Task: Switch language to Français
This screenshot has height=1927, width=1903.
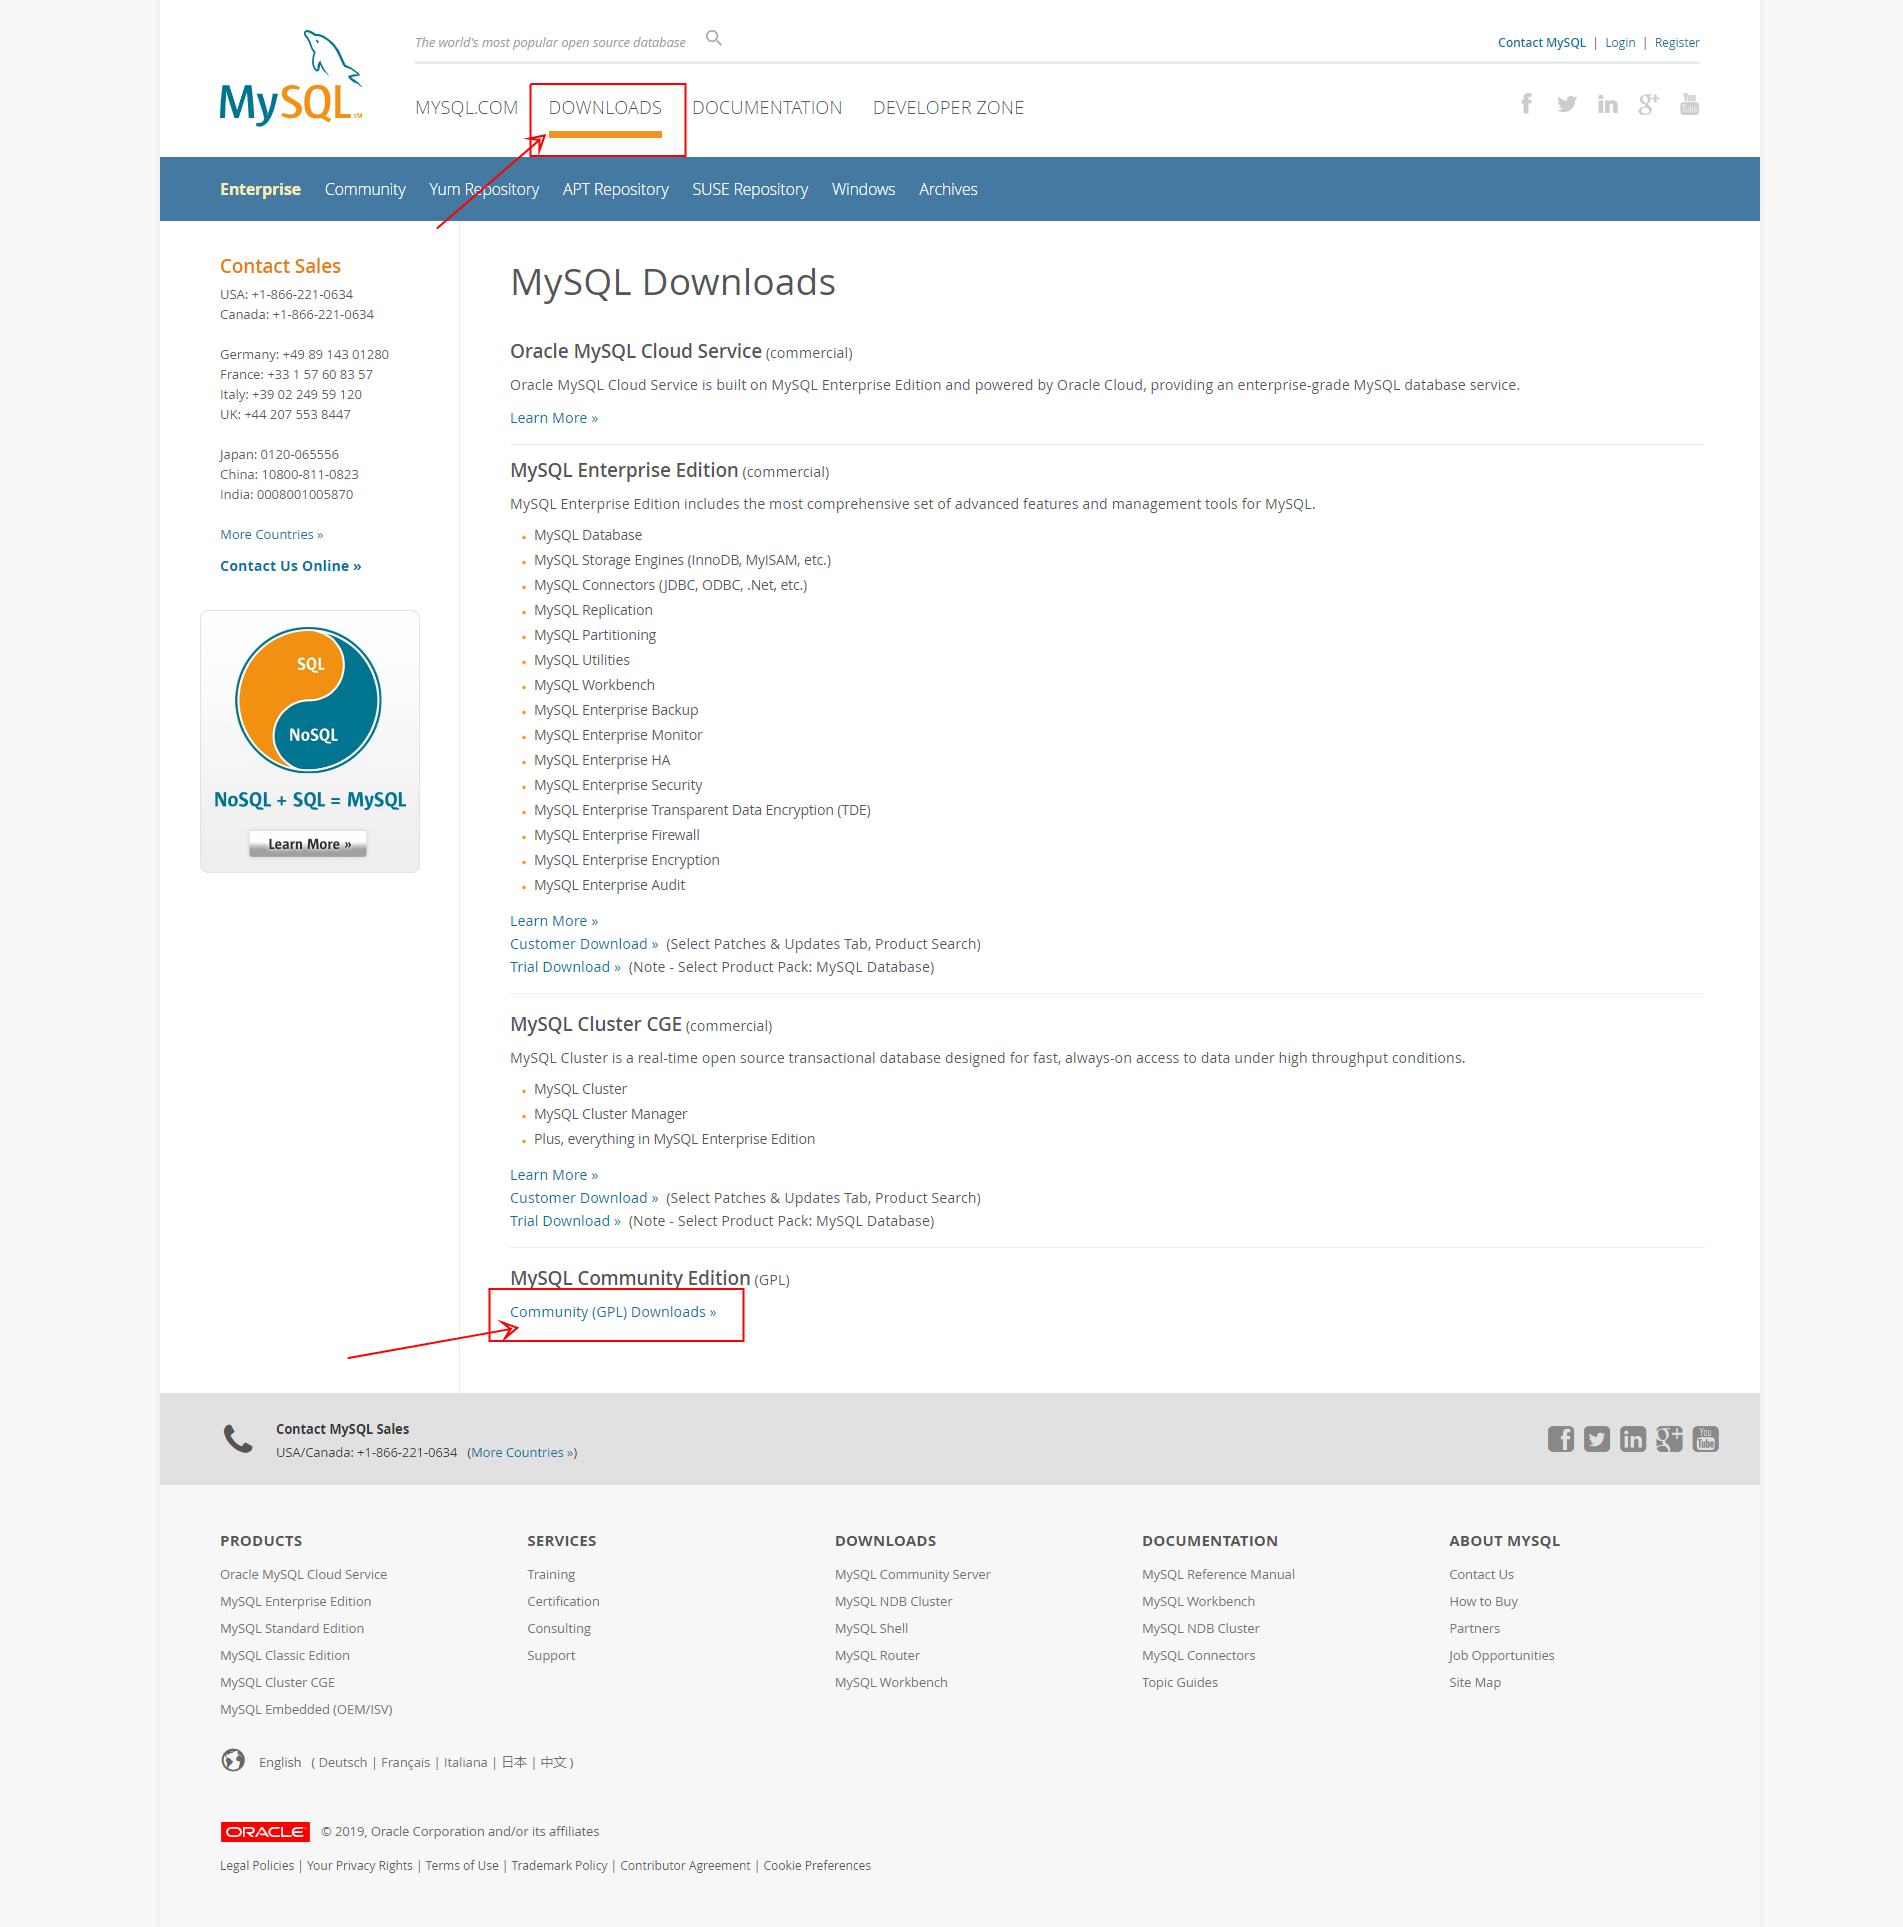Action: click(405, 1762)
